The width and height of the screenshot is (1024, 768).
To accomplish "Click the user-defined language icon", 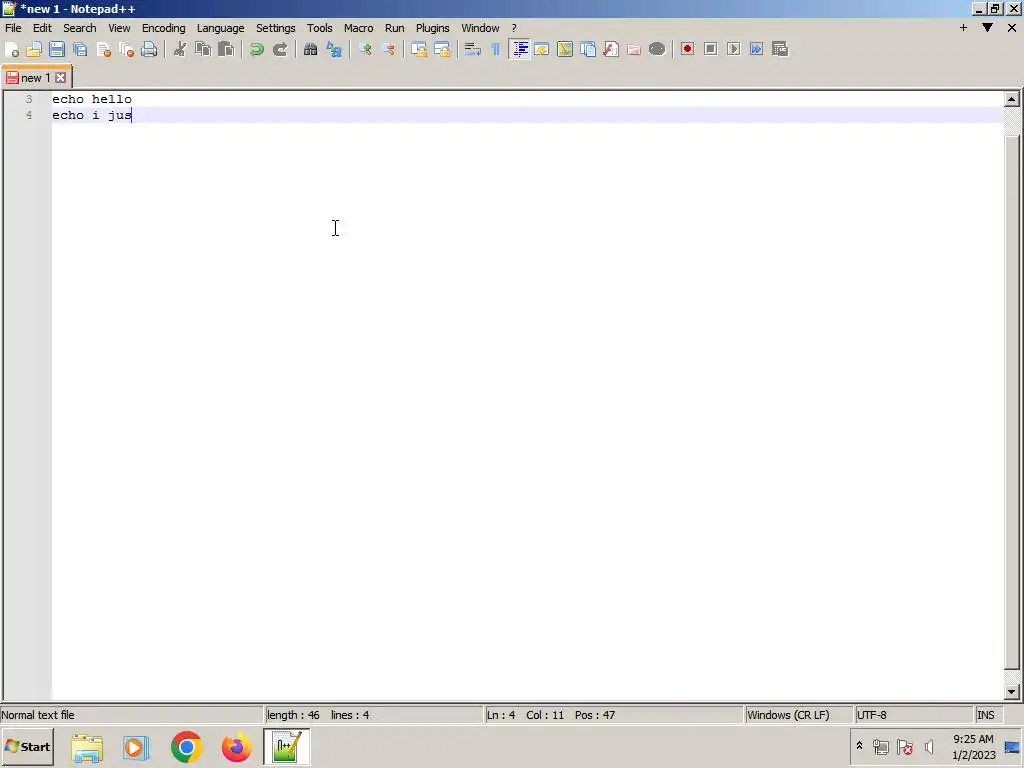I will coord(542,50).
